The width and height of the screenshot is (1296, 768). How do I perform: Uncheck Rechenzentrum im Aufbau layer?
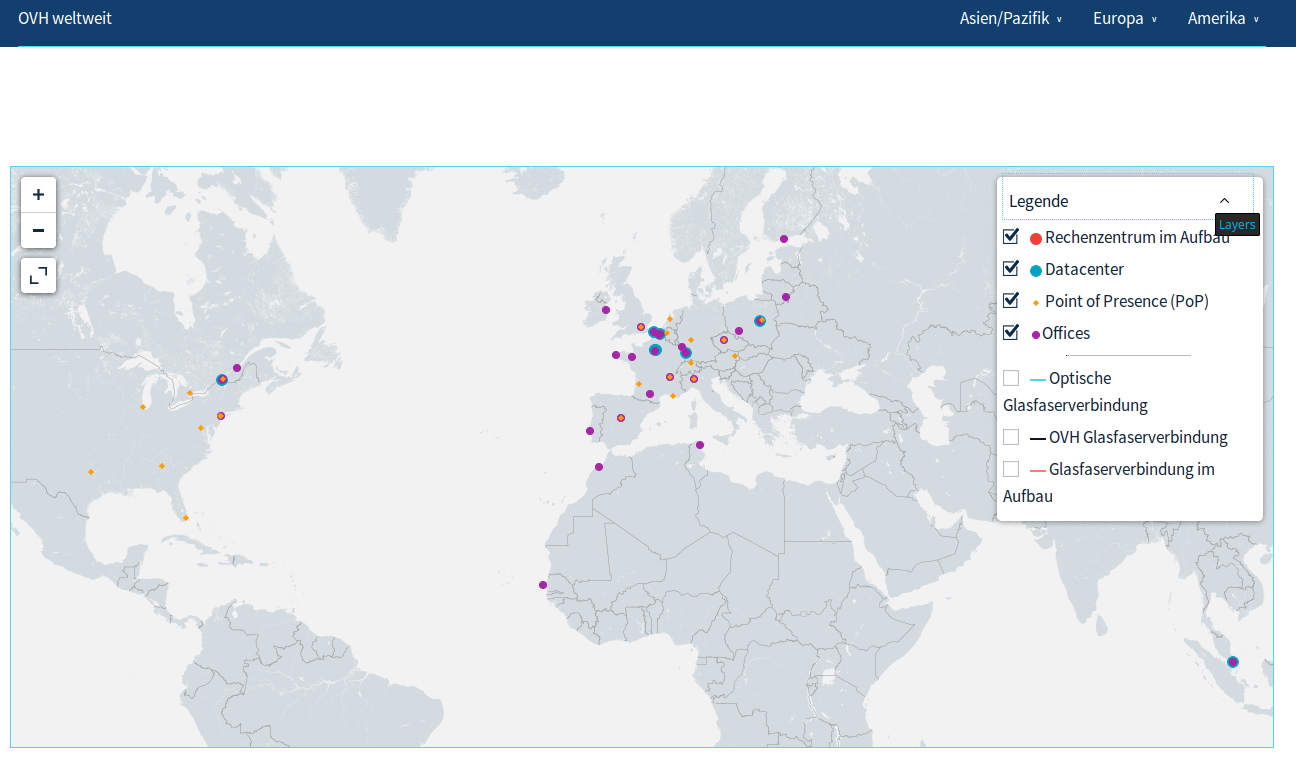pyautogui.click(x=1011, y=237)
